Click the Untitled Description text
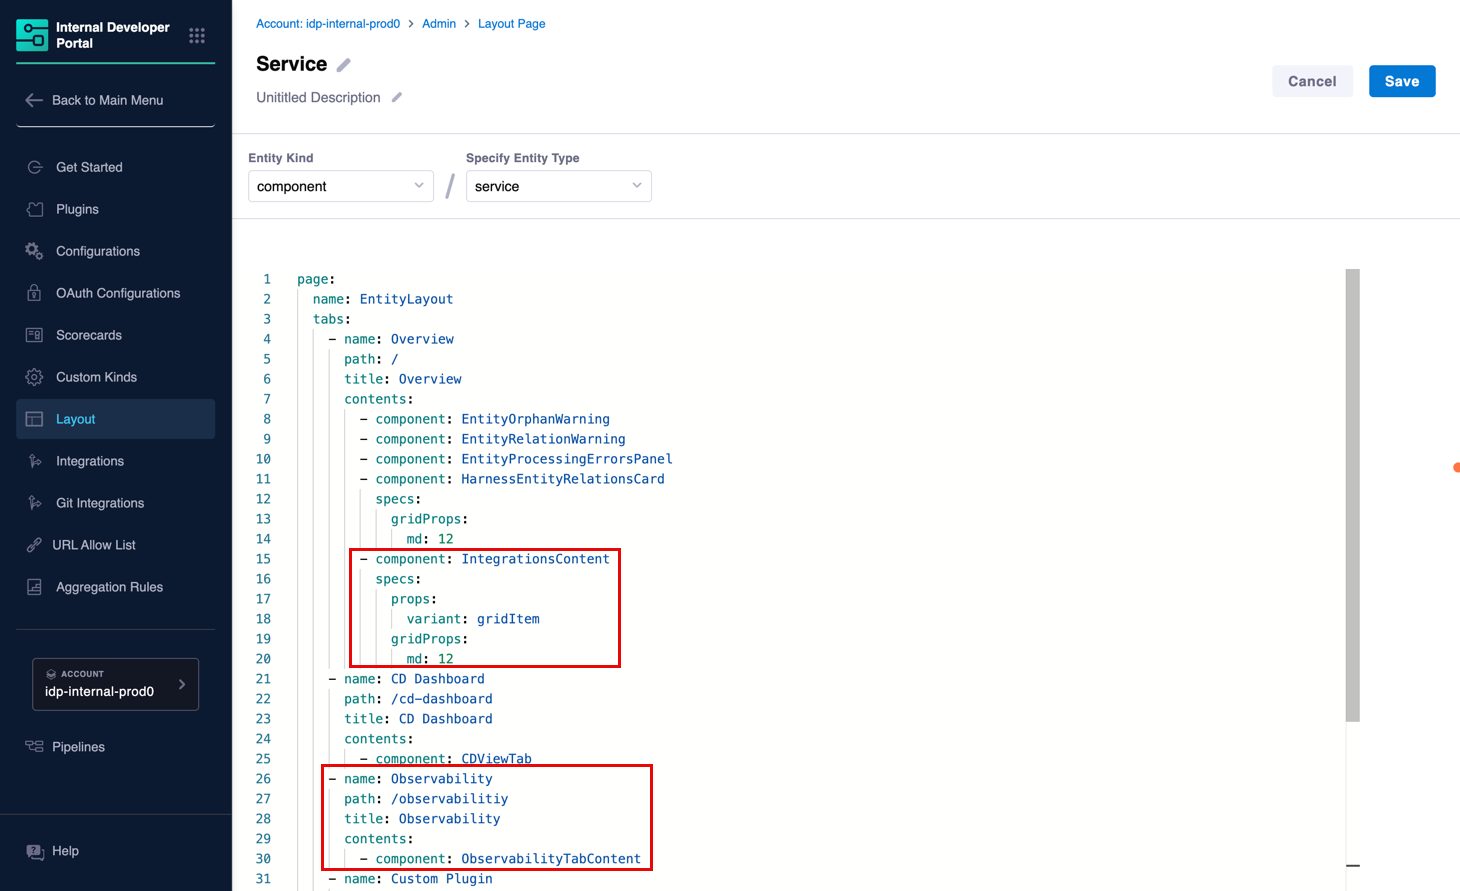The image size is (1460, 891). tap(318, 97)
